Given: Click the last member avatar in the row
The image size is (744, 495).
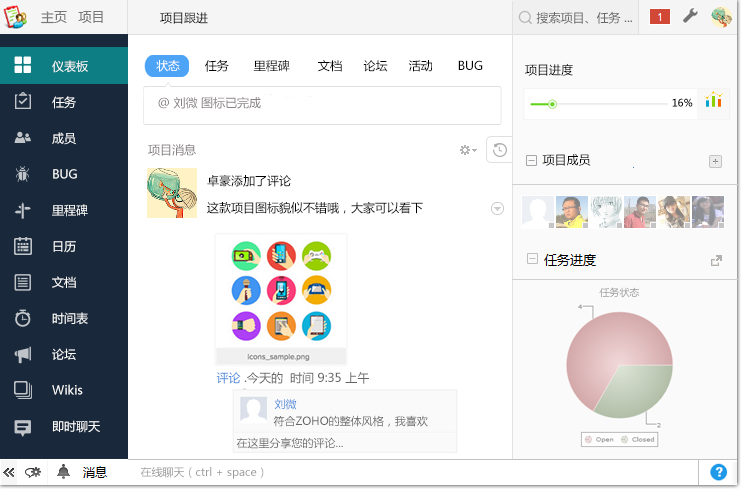Looking at the screenshot, I should click(708, 212).
